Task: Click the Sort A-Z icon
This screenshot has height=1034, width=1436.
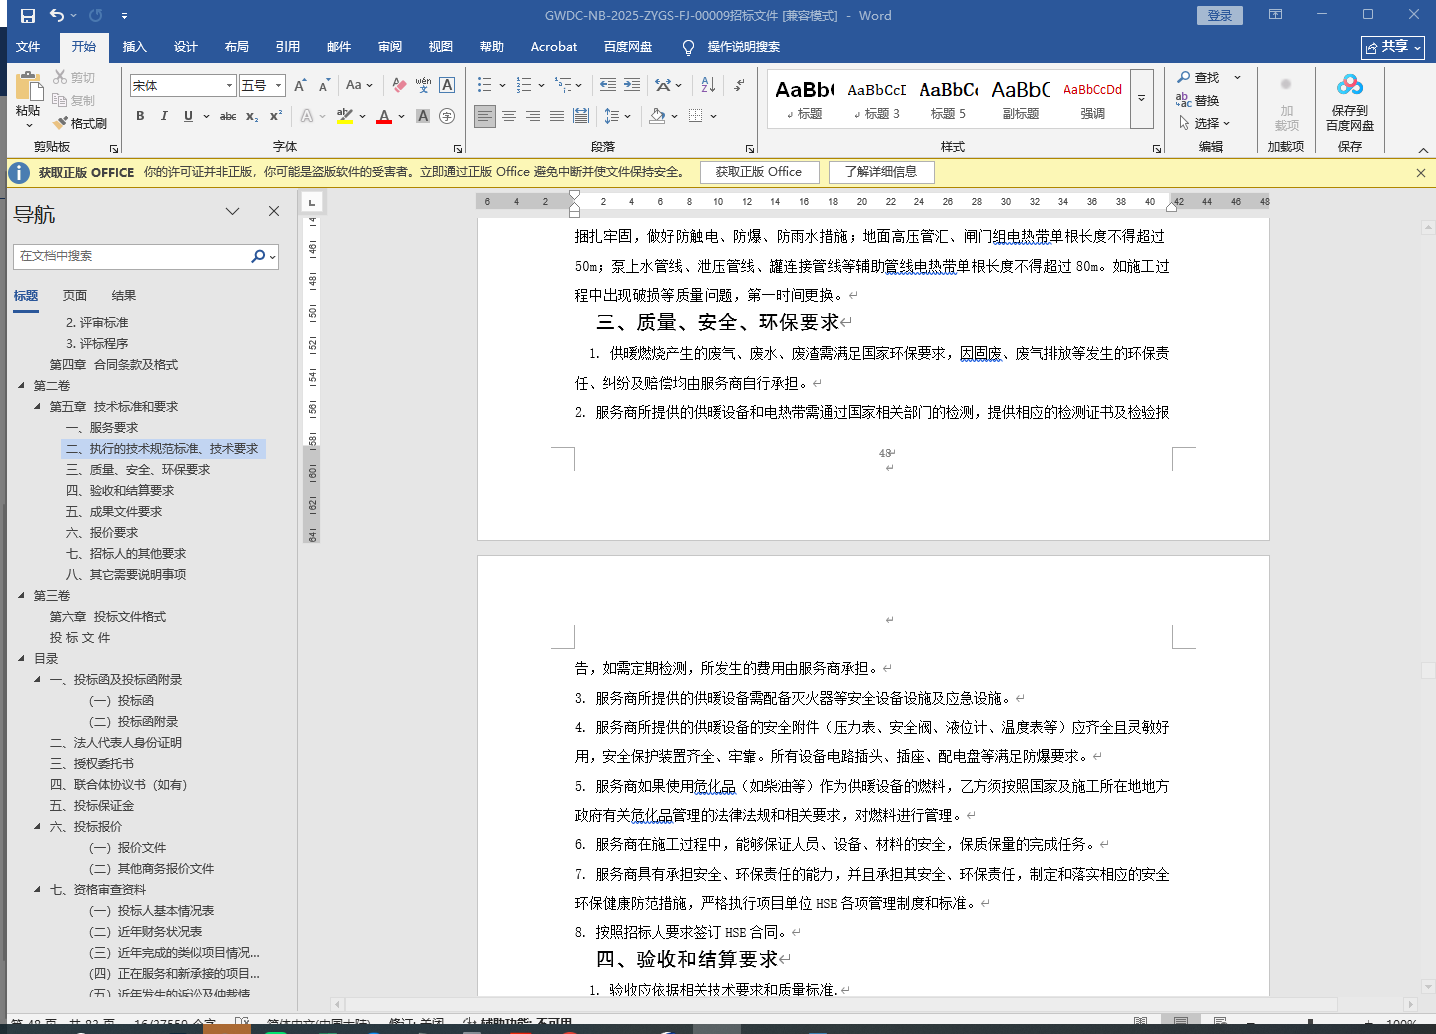Action: [x=708, y=85]
